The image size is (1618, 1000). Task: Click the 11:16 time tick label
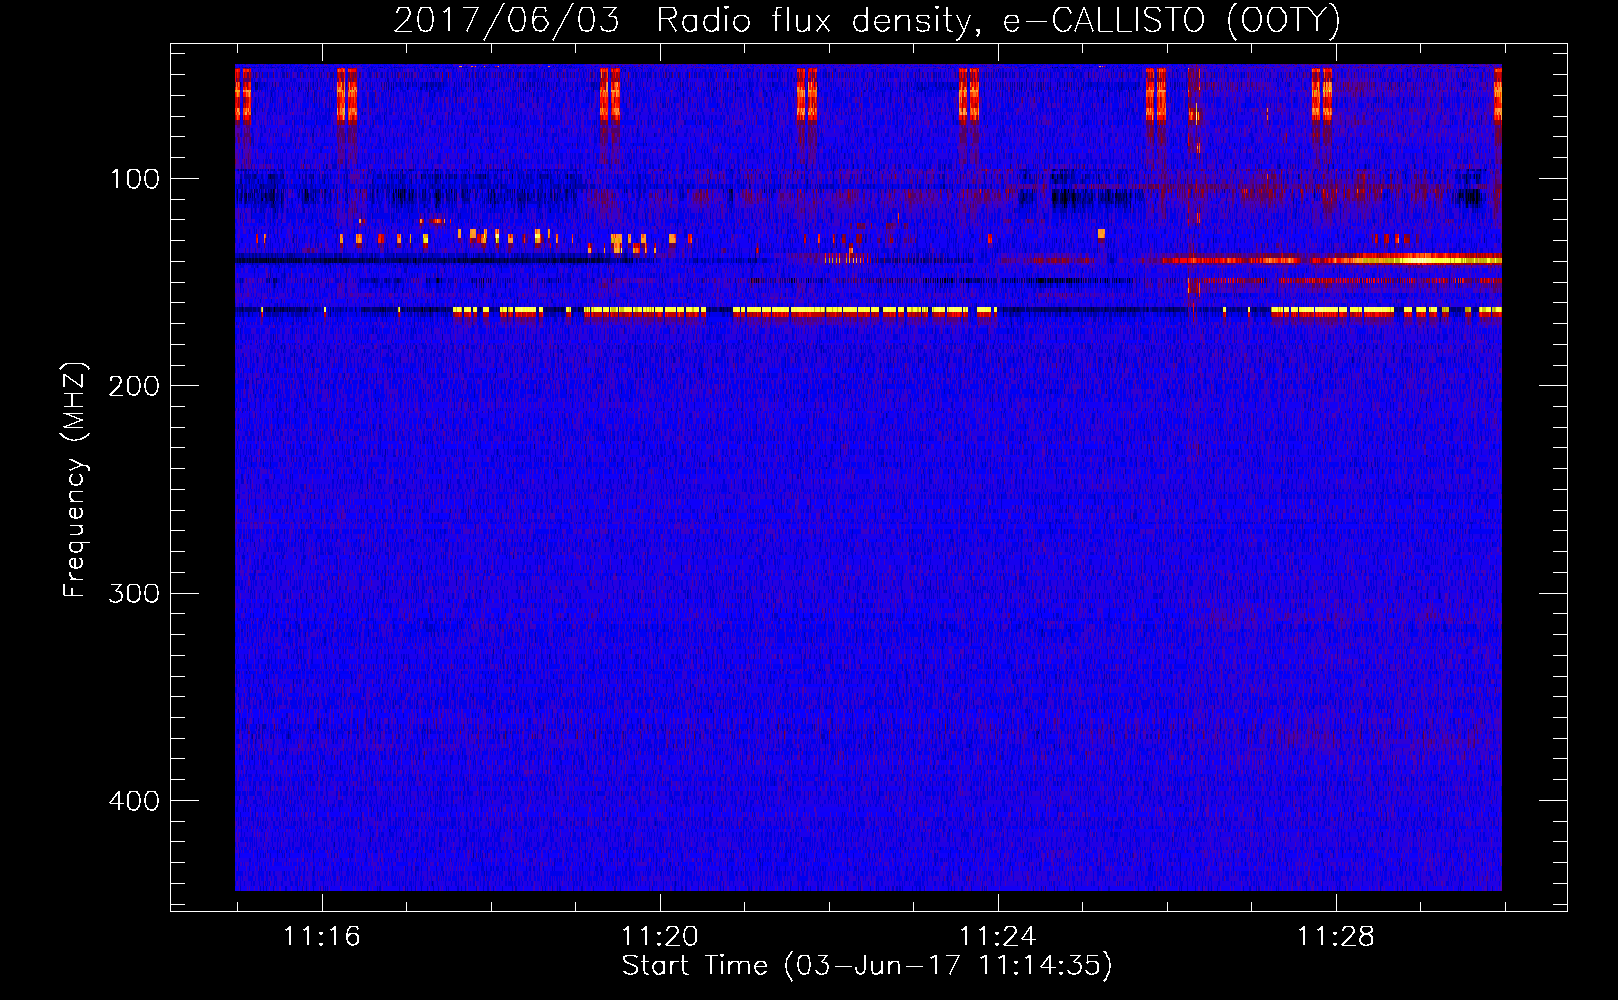[x=322, y=937]
